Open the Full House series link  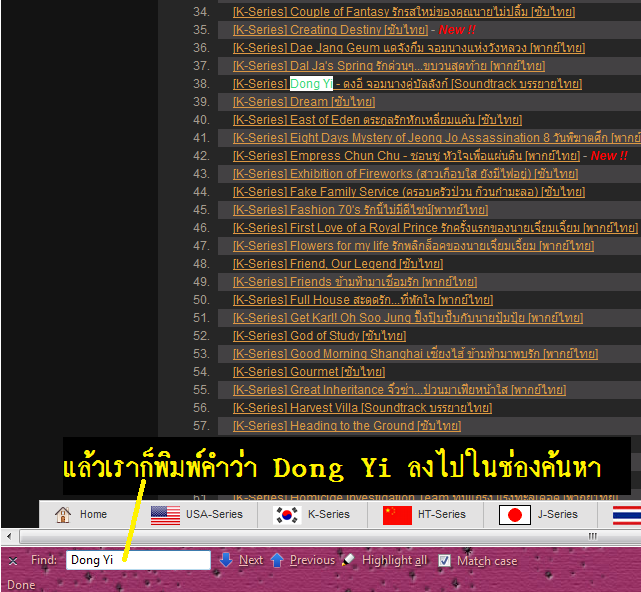tap(363, 300)
